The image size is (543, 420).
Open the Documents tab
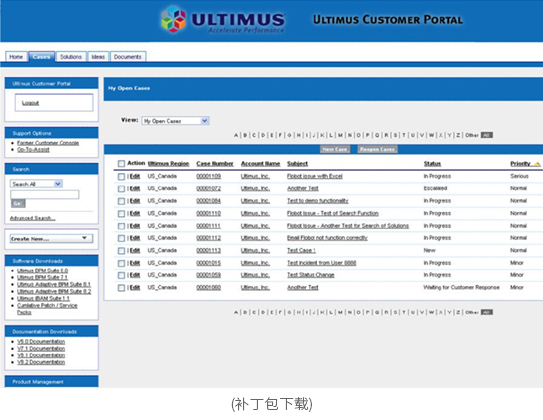pyautogui.click(x=128, y=57)
